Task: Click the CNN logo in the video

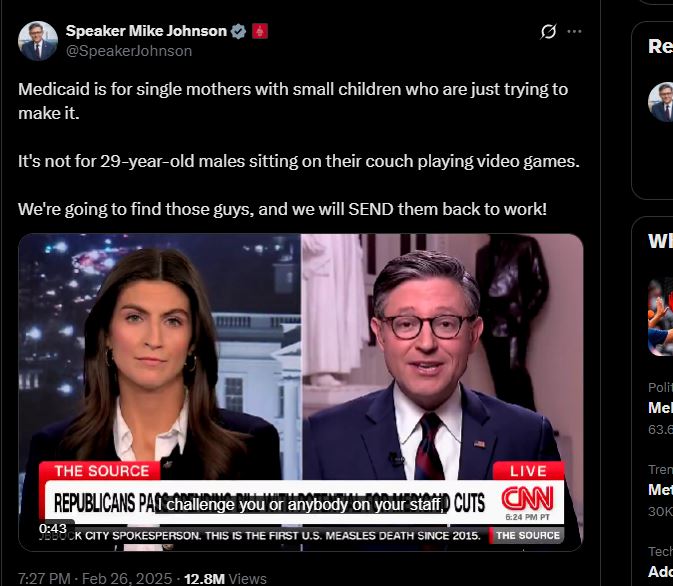Action: coord(527,498)
